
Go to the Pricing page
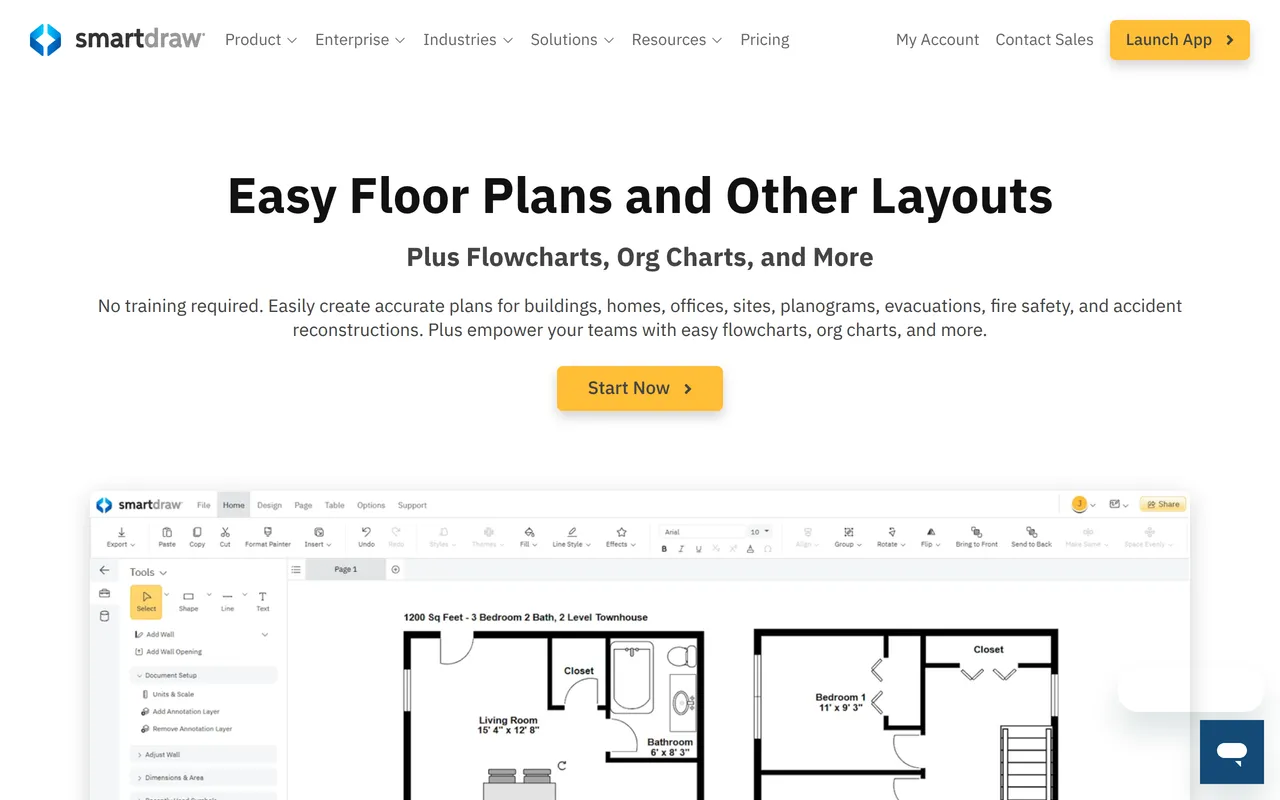[765, 40]
